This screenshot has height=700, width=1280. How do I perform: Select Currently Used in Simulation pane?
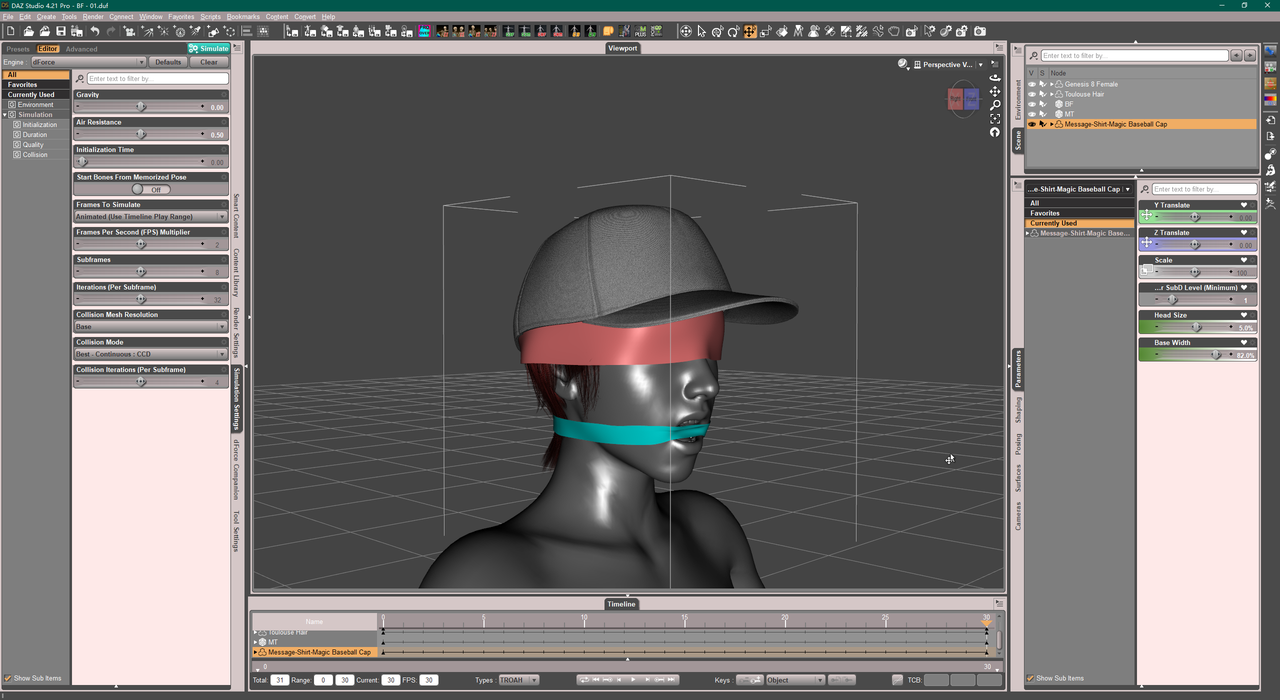[x=35, y=95]
